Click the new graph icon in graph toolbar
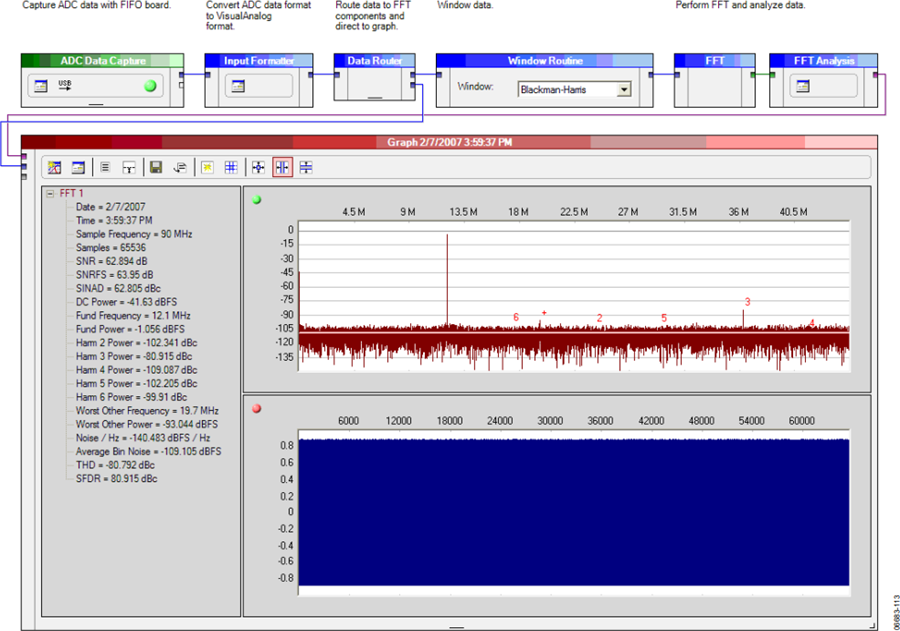Viewport: 900px width, 631px height. coord(55,168)
